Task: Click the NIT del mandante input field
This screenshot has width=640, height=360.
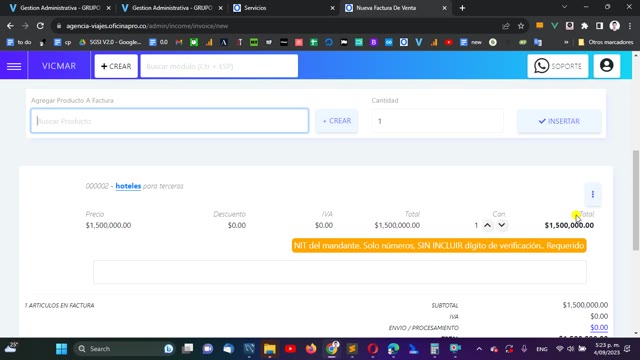Action: pos(340,272)
